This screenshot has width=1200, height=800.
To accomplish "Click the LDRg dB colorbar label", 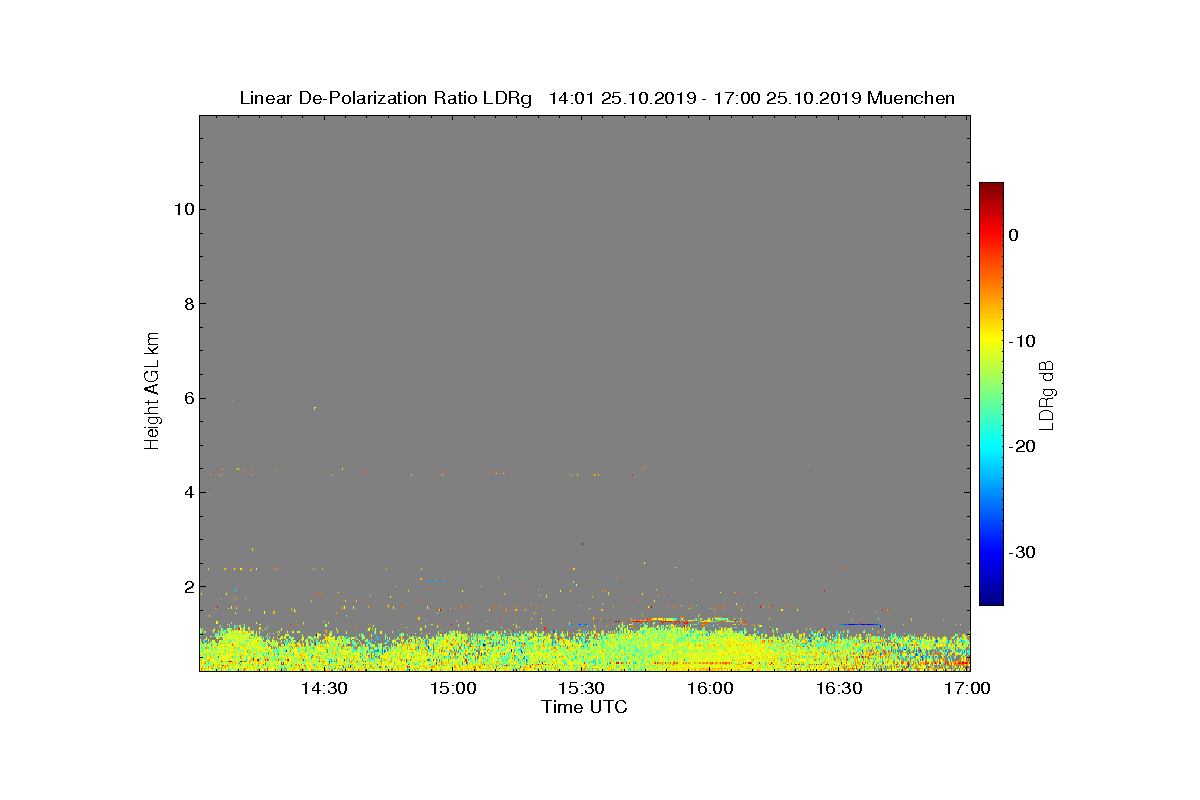I will coord(1047,394).
